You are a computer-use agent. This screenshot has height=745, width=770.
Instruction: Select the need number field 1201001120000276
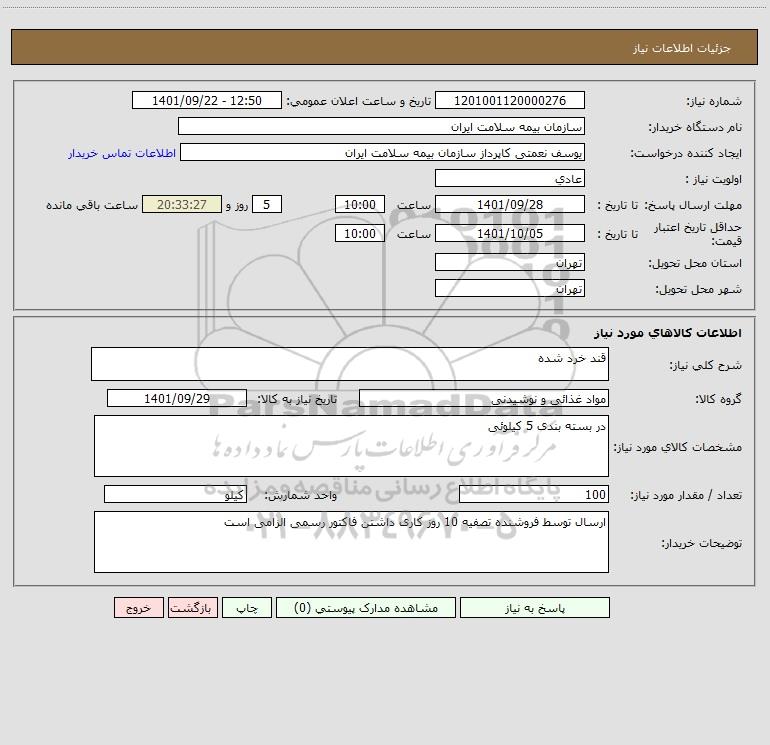coord(510,100)
